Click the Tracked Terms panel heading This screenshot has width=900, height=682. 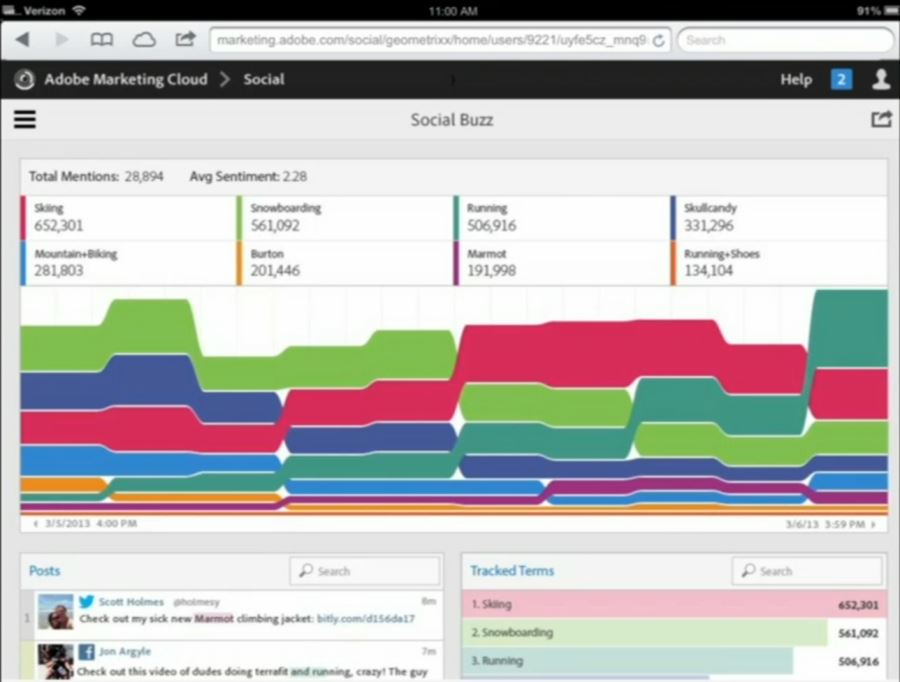[512, 571]
